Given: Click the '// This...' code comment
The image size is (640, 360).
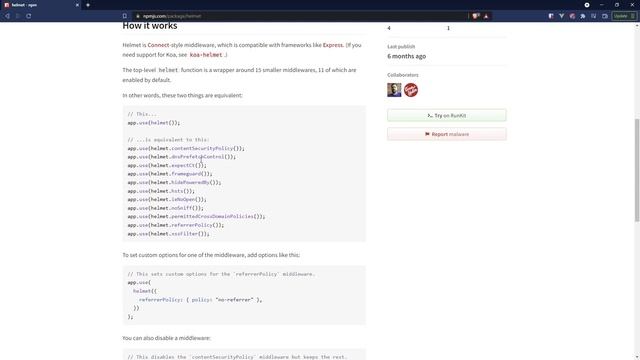Looking at the screenshot, I should (142, 114).
